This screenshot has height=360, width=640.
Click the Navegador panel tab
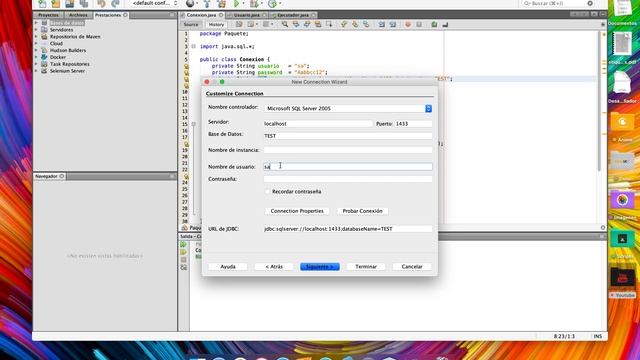click(49, 176)
